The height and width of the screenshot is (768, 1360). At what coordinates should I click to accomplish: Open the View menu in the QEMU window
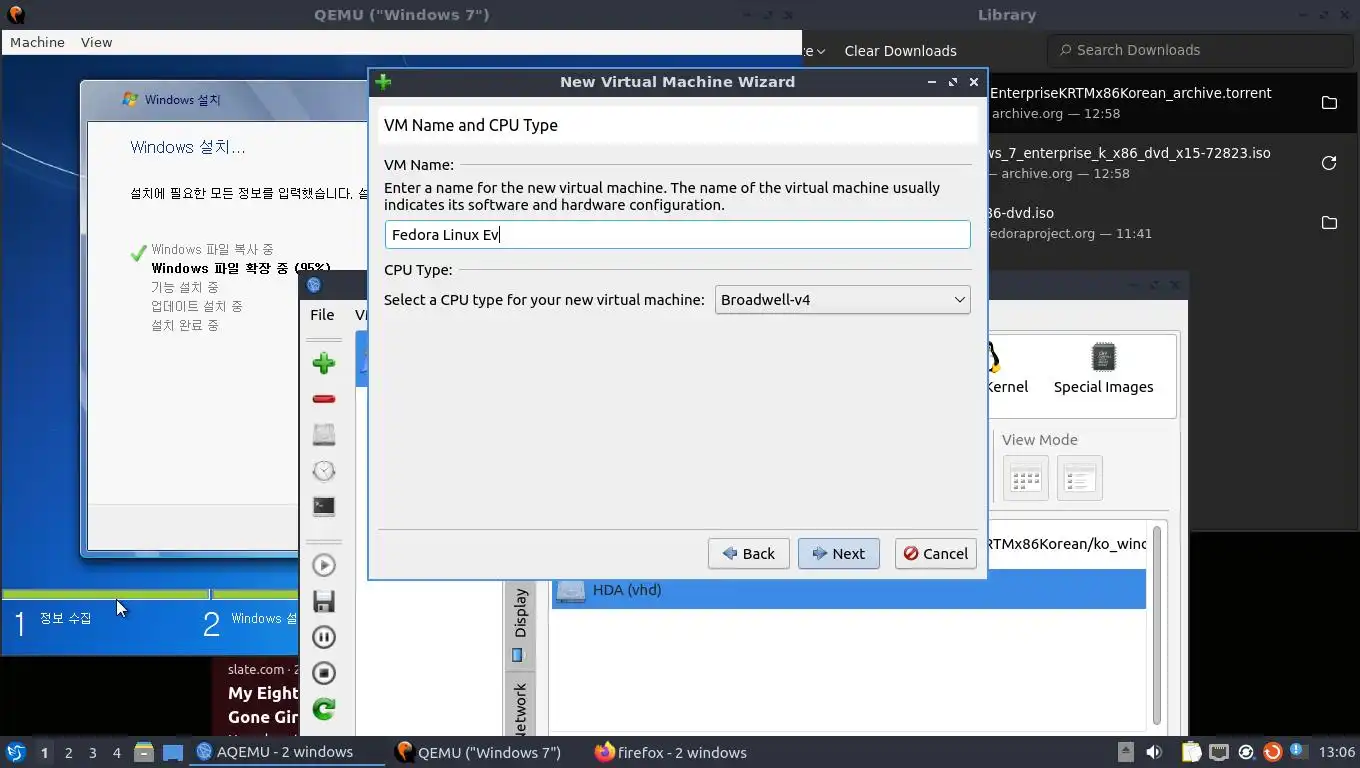point(96,42)
